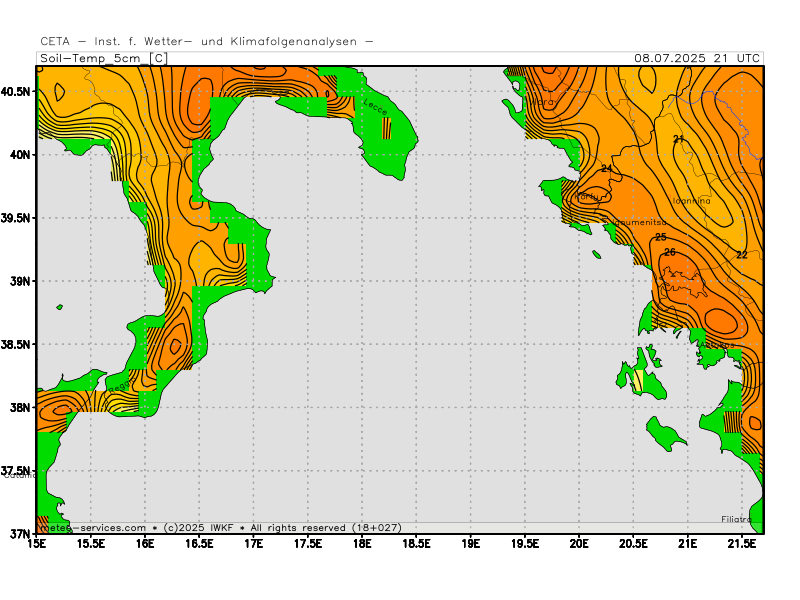
Task: Click the 'Filiatra' city label
Action: tap(736, 519)
